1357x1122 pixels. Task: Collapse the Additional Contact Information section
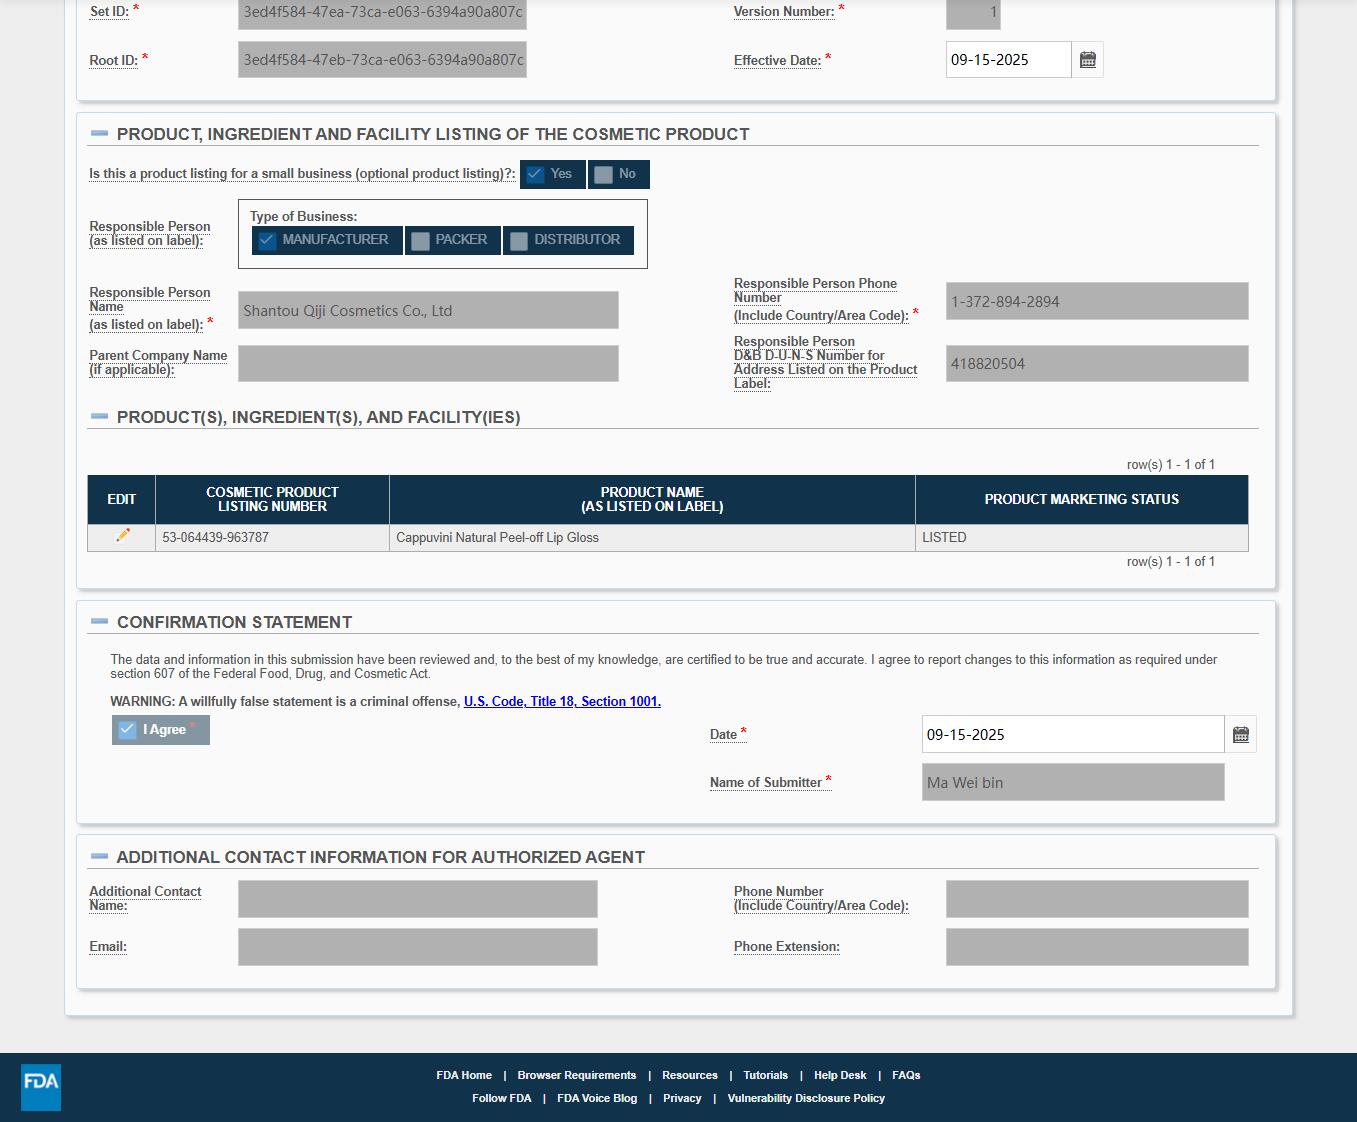(x=99, y=857)
